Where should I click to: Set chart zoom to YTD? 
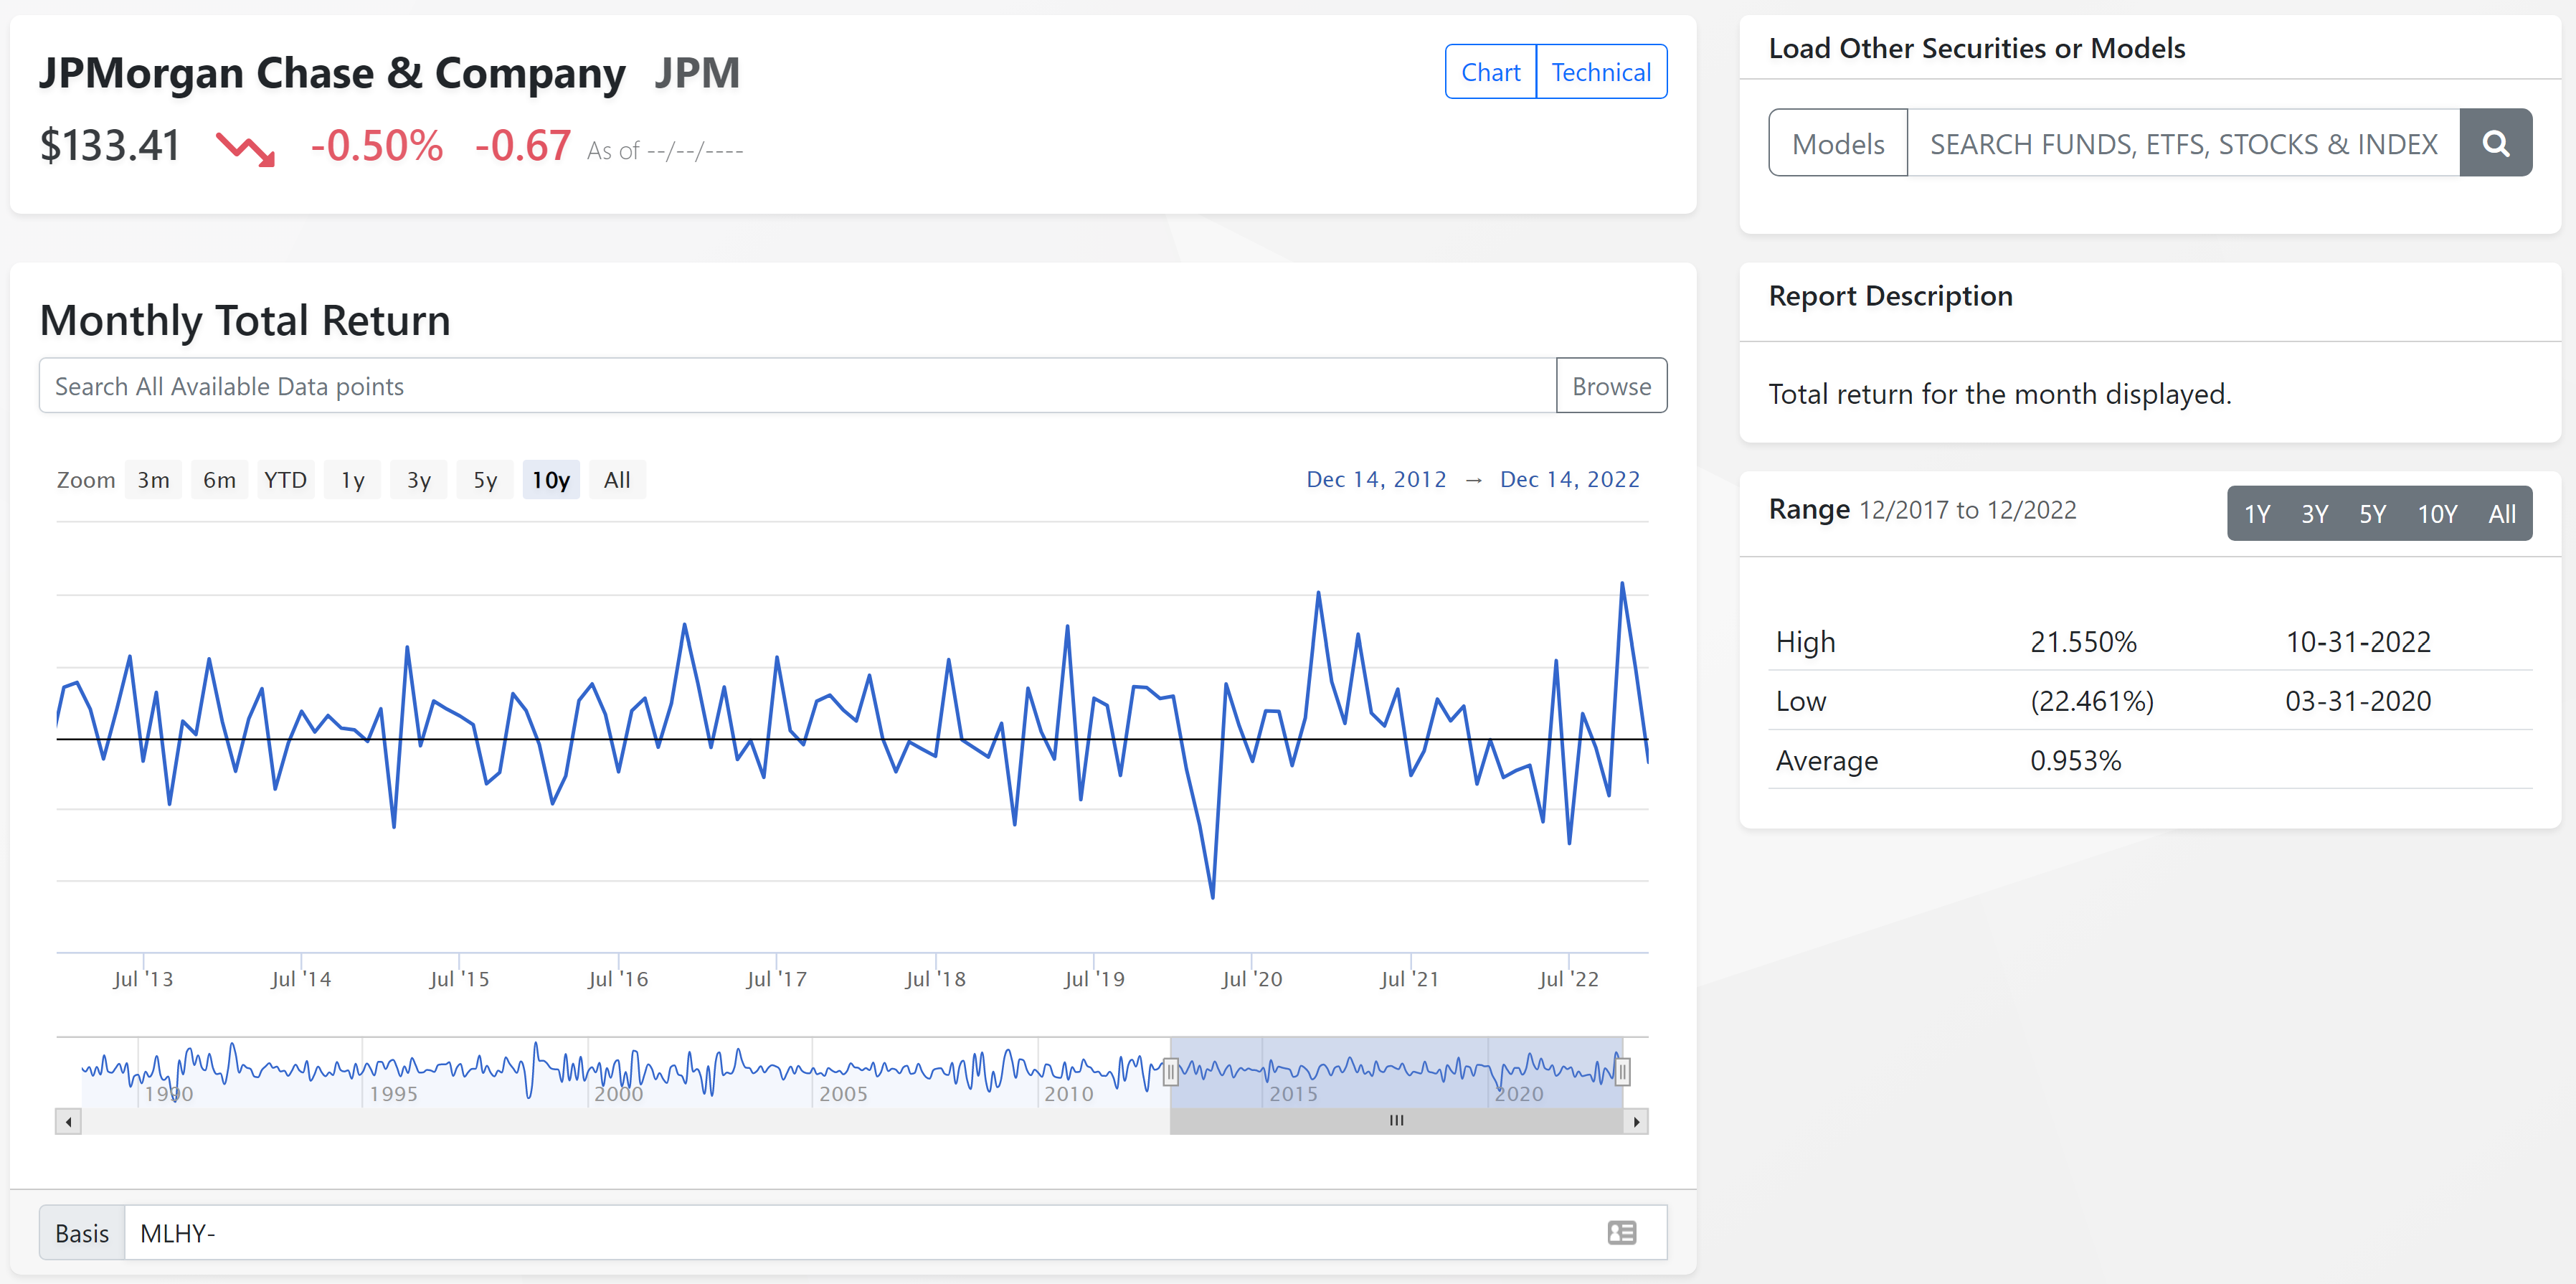point(285,480)
